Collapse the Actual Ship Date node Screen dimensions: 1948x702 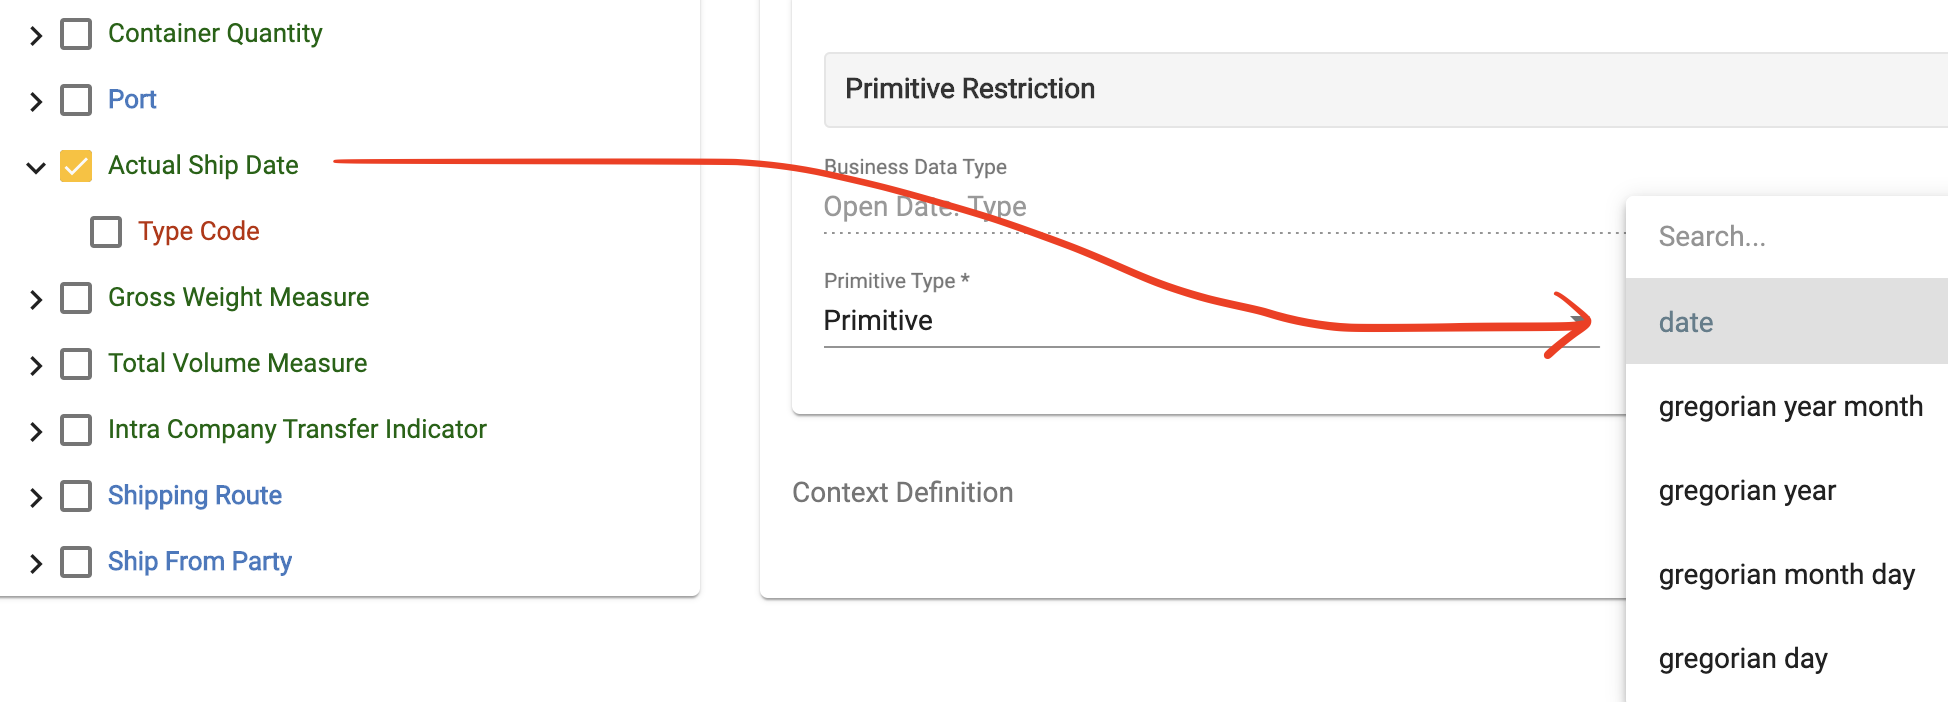click(x=34, y=166)
